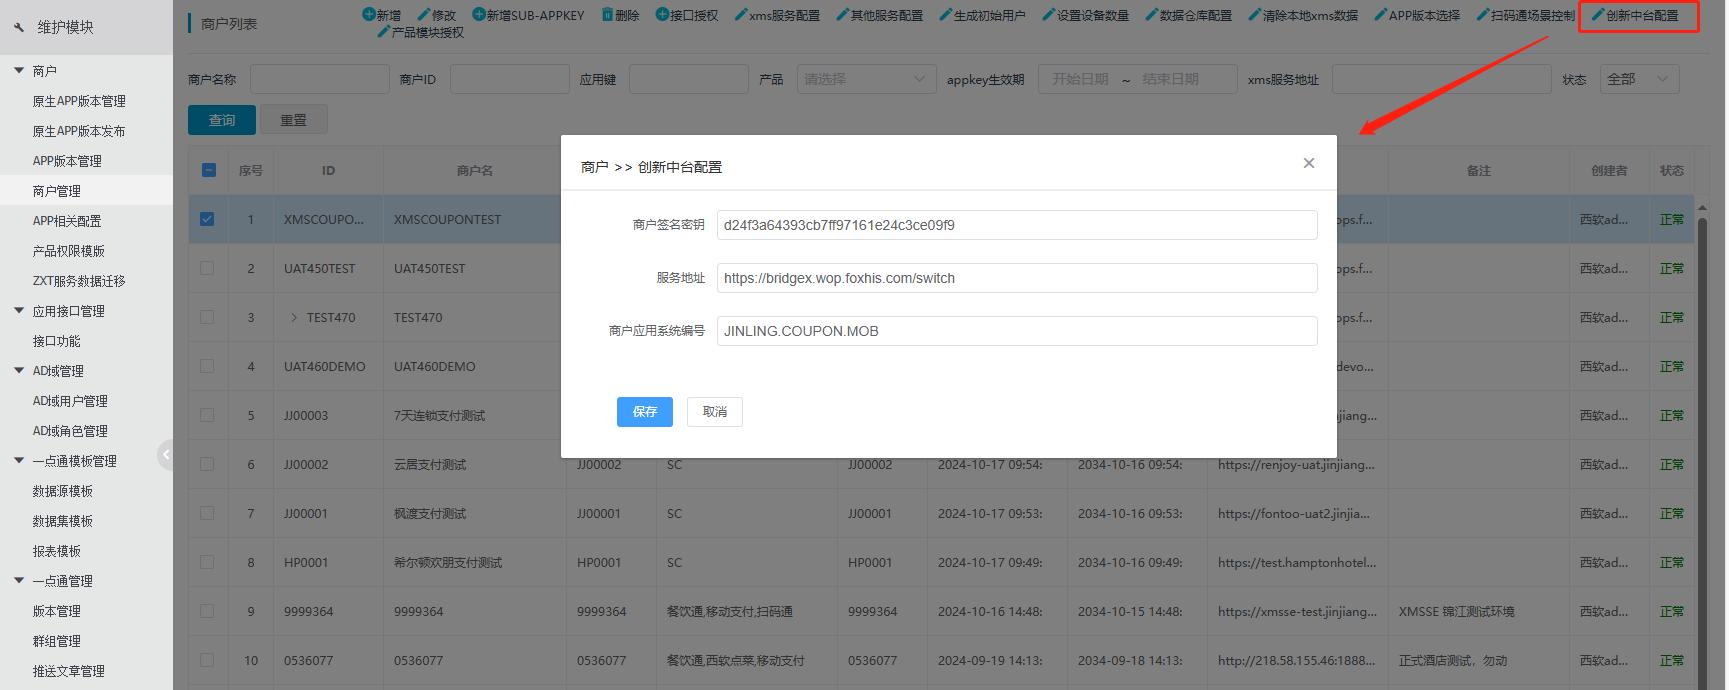
Task: Collapse the 一点通管理 tree group
Action: [19, 581]
